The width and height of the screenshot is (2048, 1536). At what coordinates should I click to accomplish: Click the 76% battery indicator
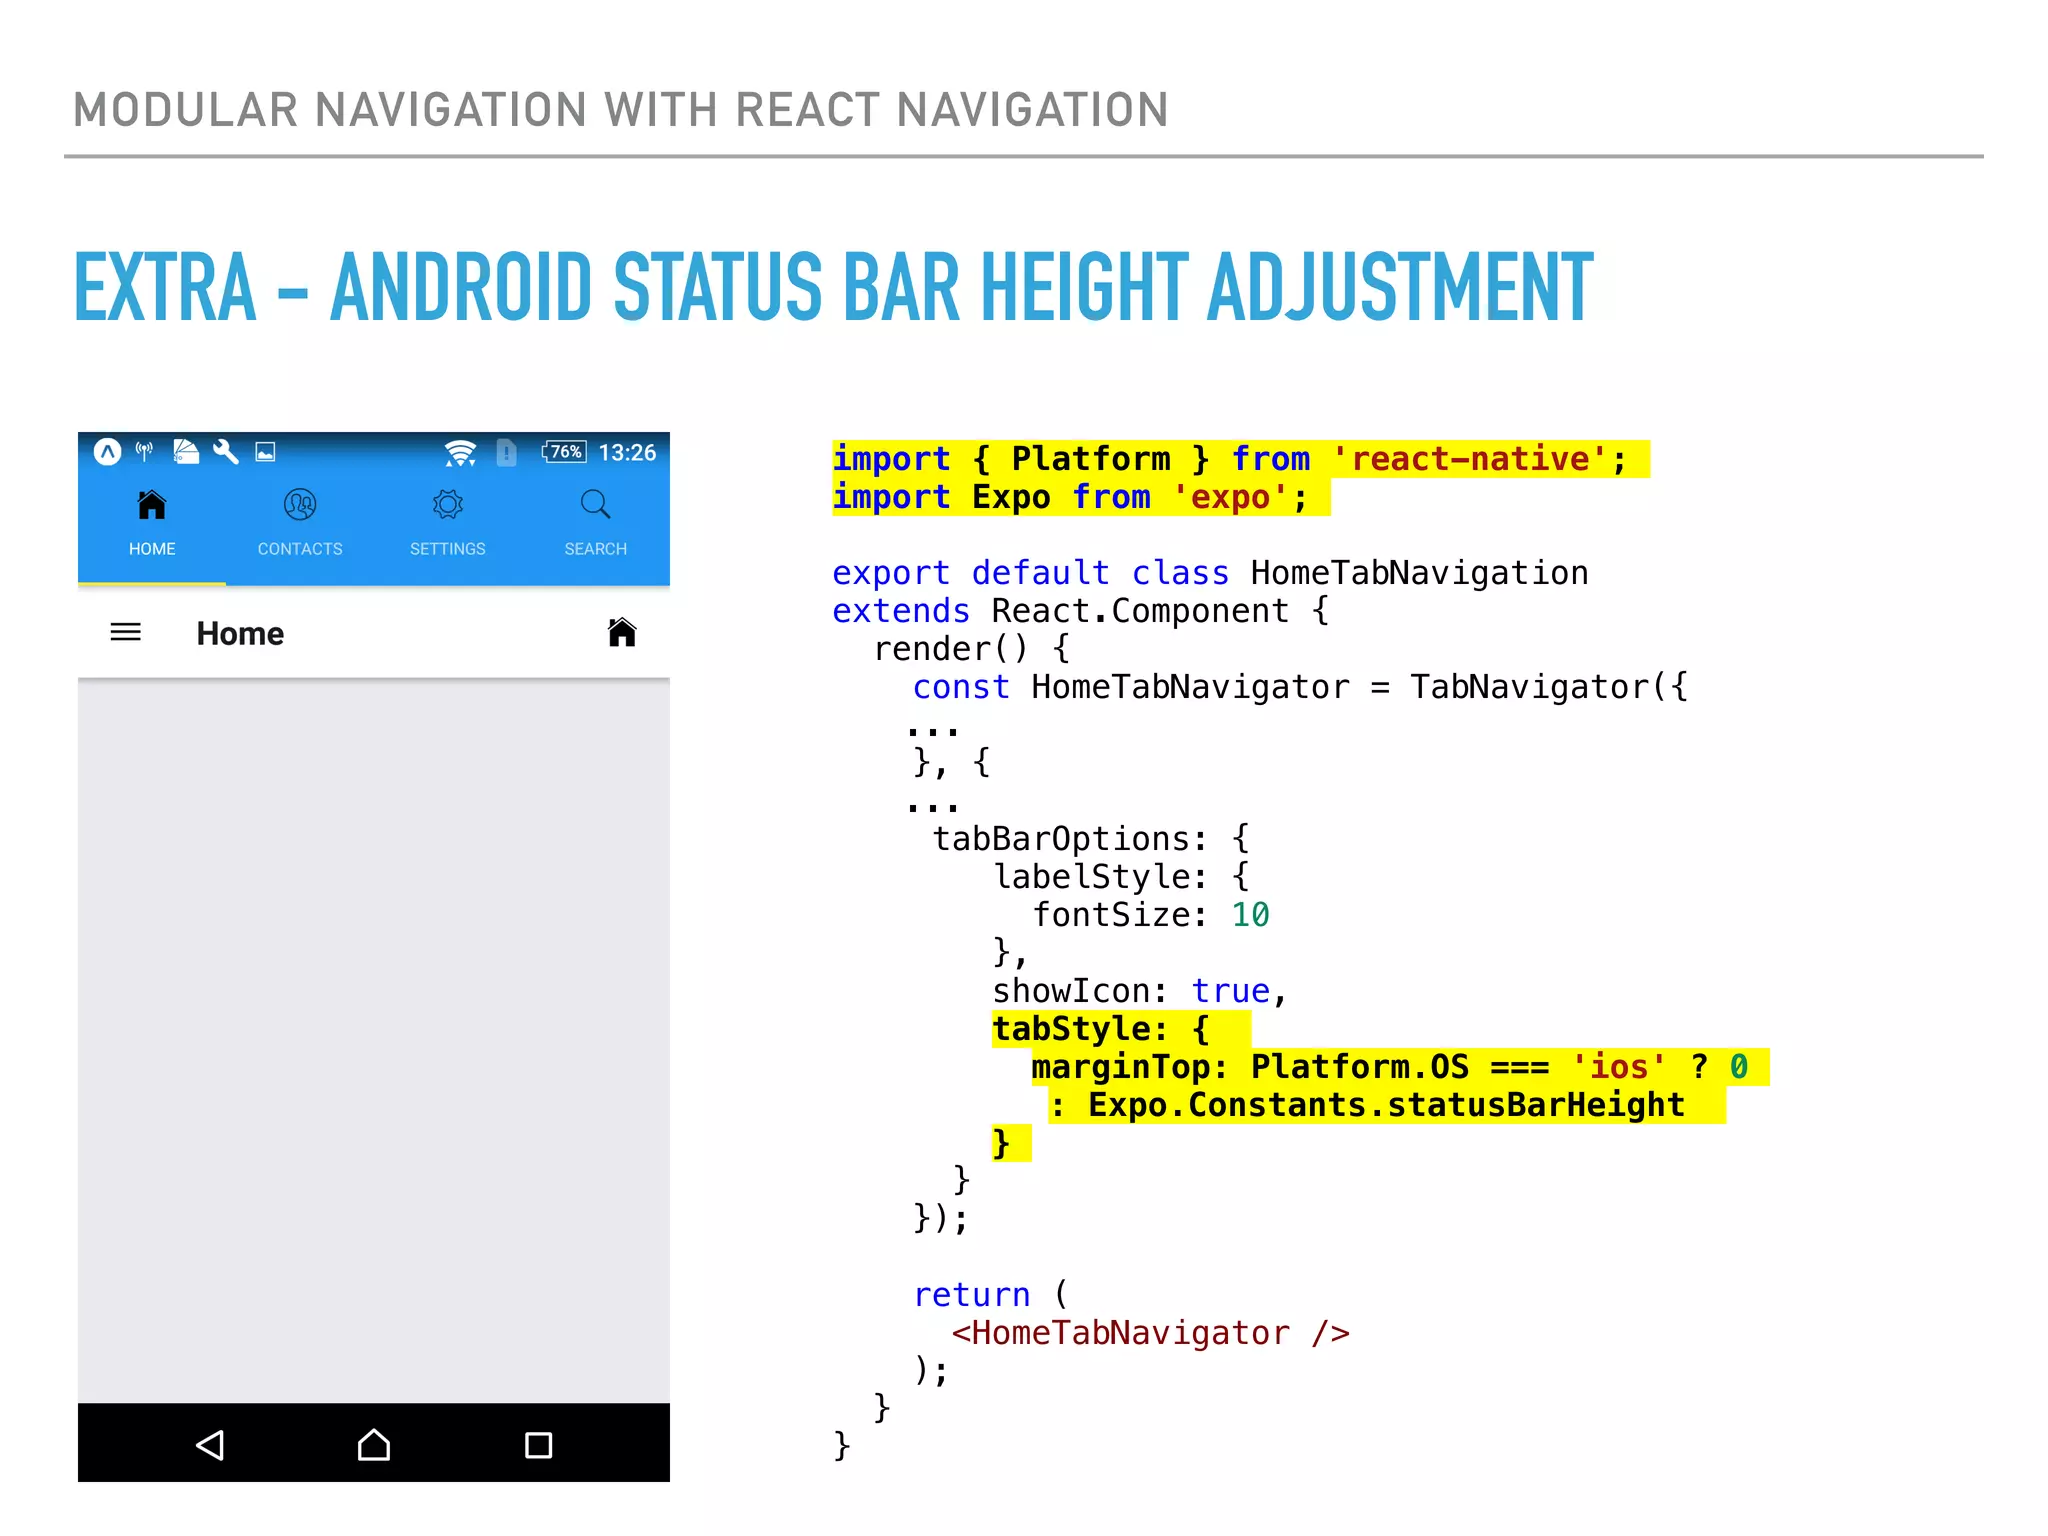pos(565,452)
